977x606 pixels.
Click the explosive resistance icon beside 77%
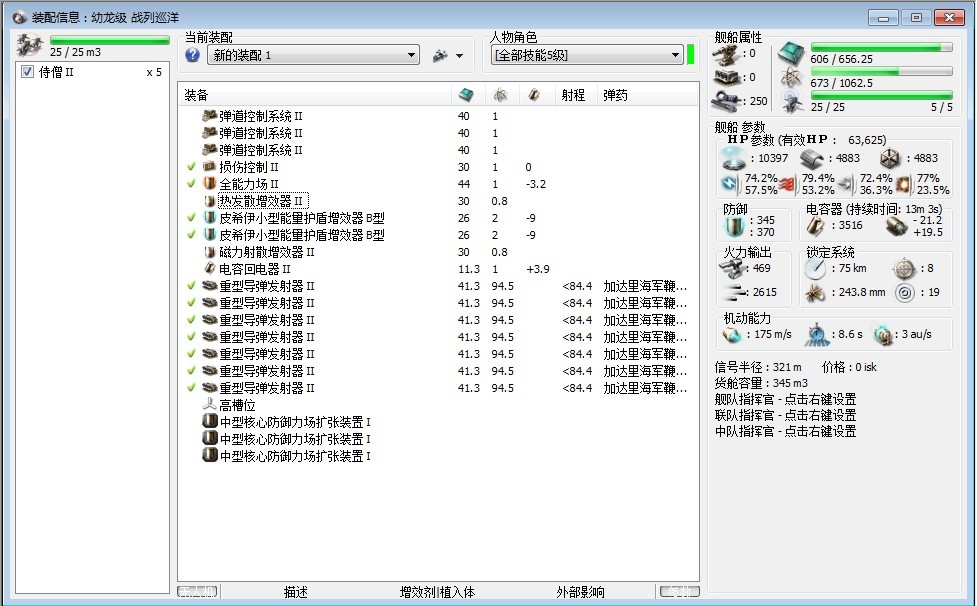point(904,184)
